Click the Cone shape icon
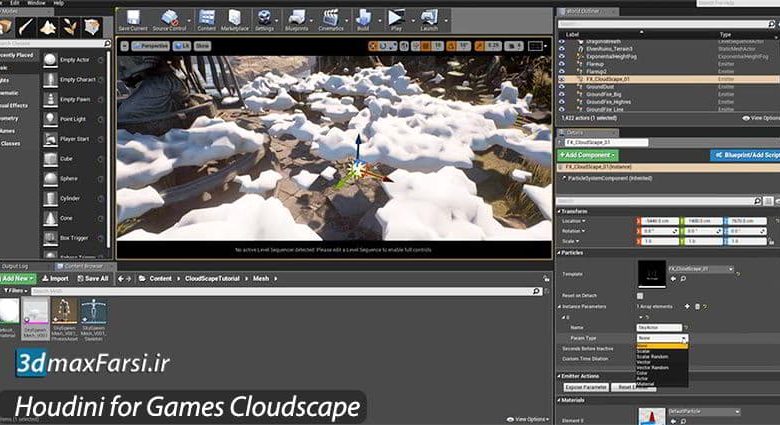Screen dimensions: 780x425 point(50,219)
